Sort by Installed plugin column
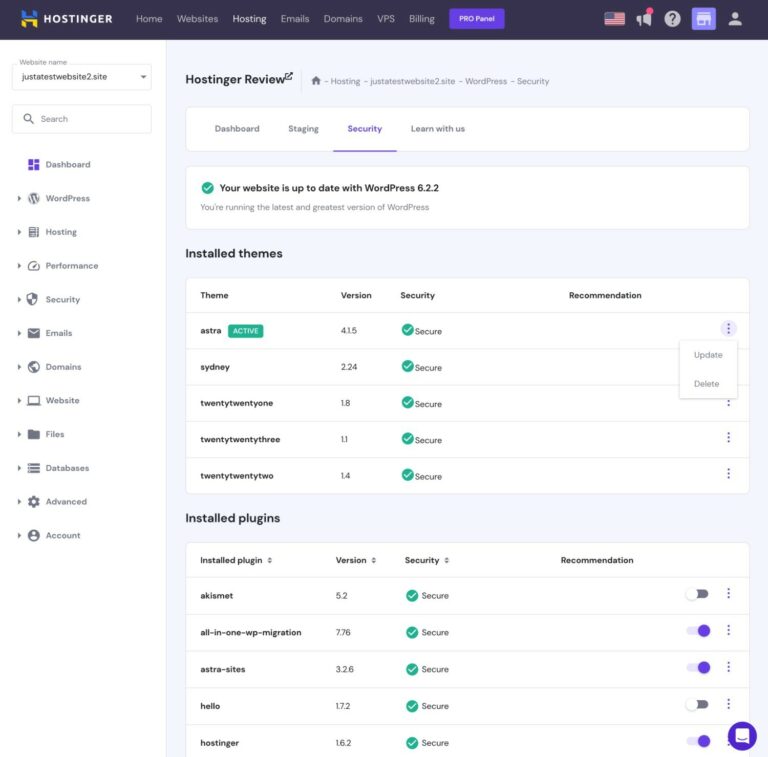The image size is (768, 757). click(x=236, y=560)
